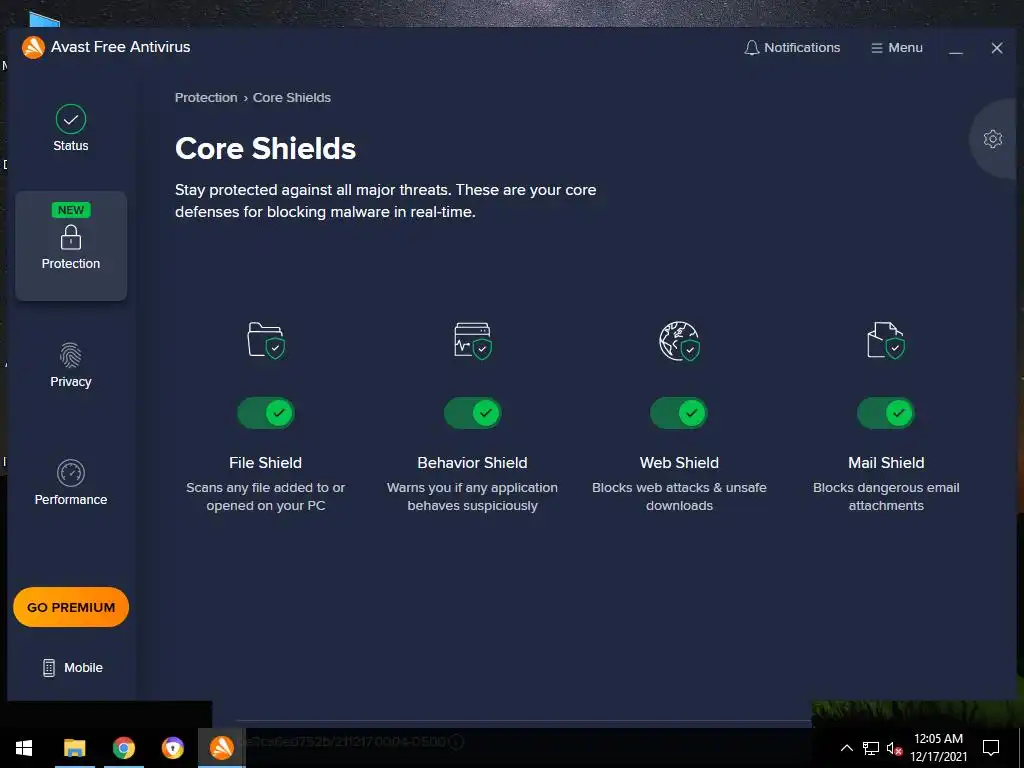Disable the Mail Shield toggle
1024x768 pixels.
pyautogui.click(x=886, y=413)
